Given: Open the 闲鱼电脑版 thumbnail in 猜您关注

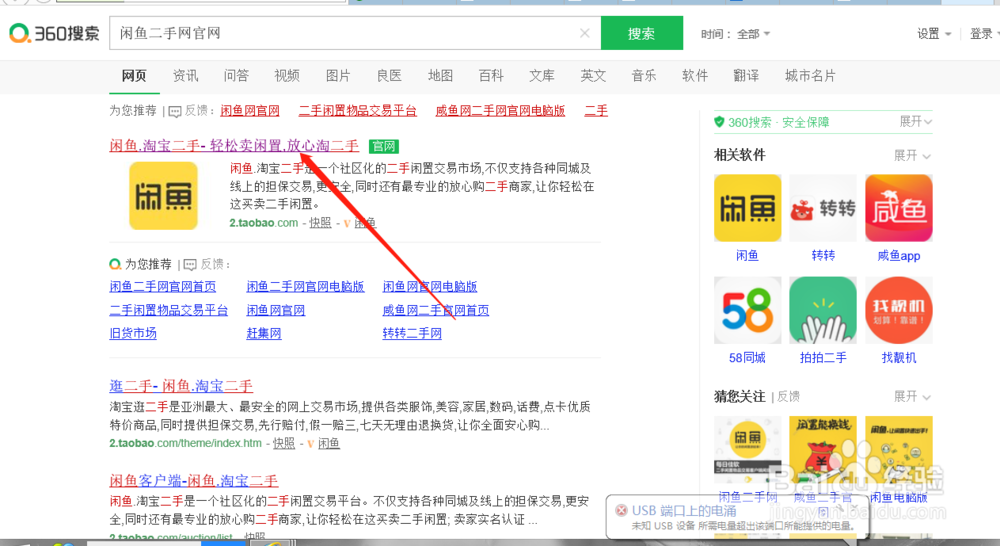Looking at the screenshot, I should [x=899, y=450].
